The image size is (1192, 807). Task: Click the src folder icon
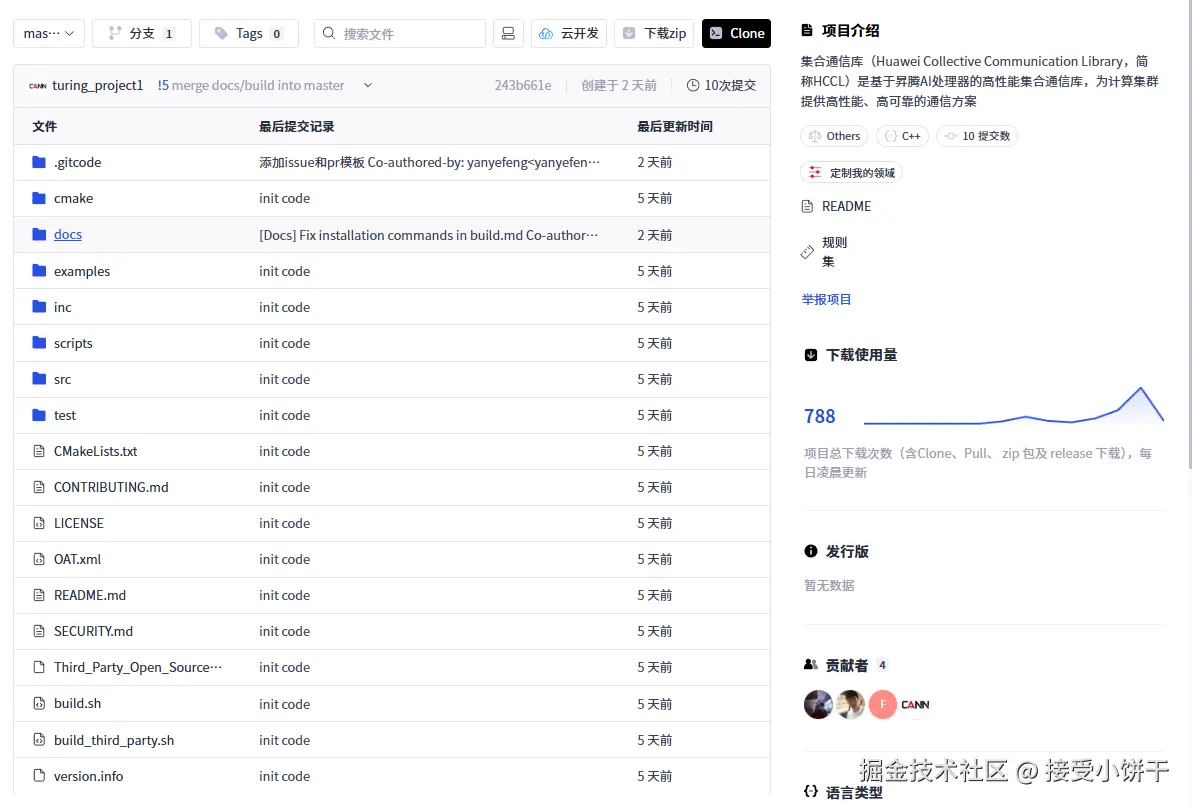point(39,378)
